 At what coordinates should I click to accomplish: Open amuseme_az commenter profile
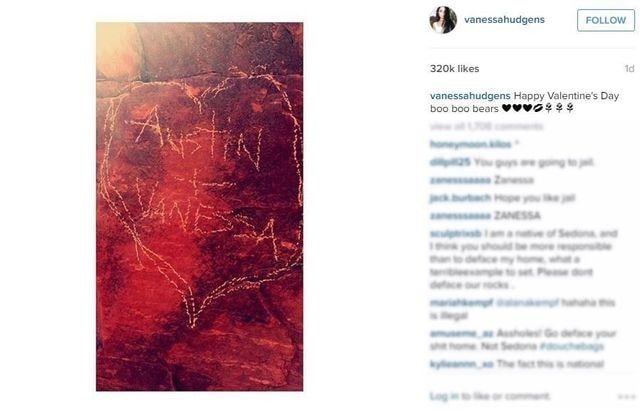[461, 333]
